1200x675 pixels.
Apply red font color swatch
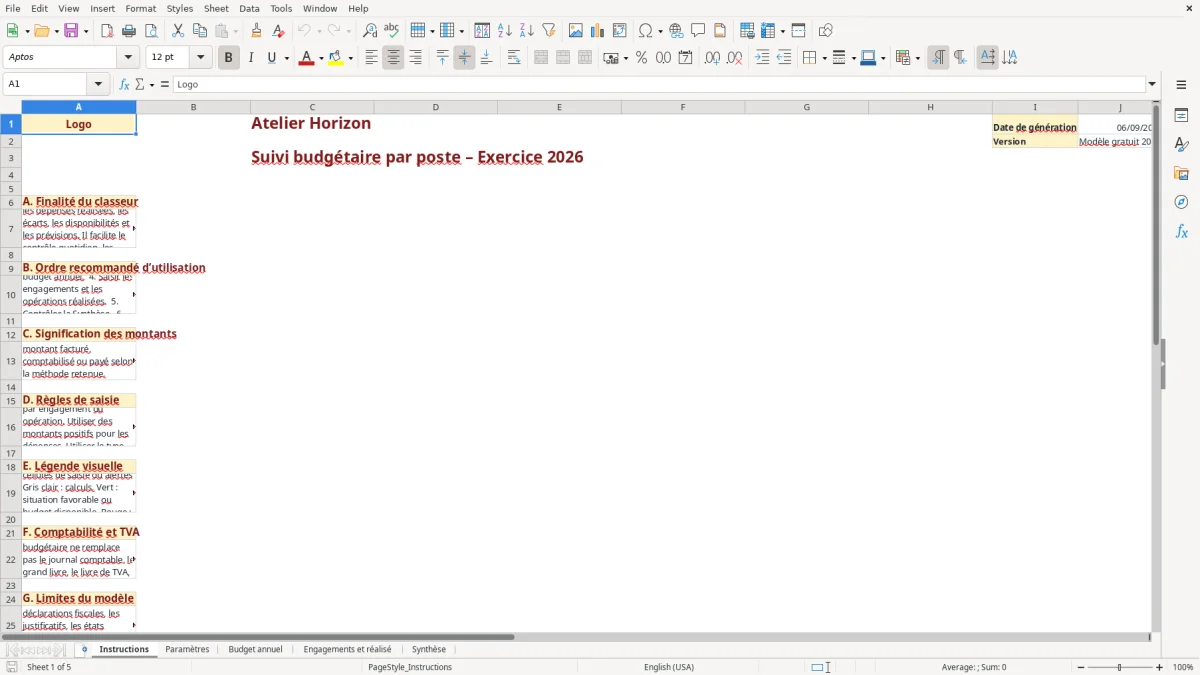pyautogui.click(x=306, y=58)
